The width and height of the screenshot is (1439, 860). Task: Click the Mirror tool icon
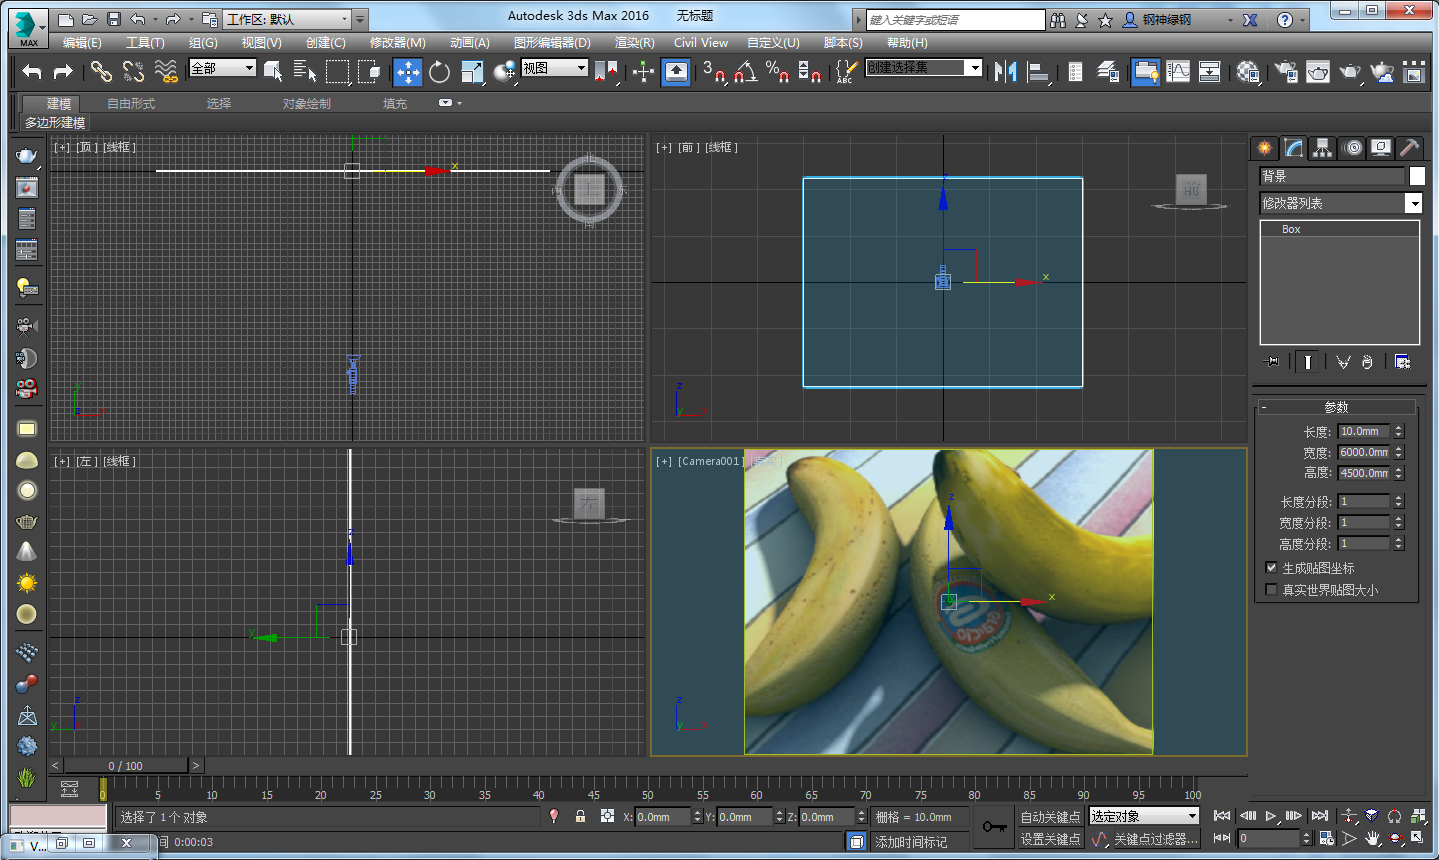[1006, 71]
